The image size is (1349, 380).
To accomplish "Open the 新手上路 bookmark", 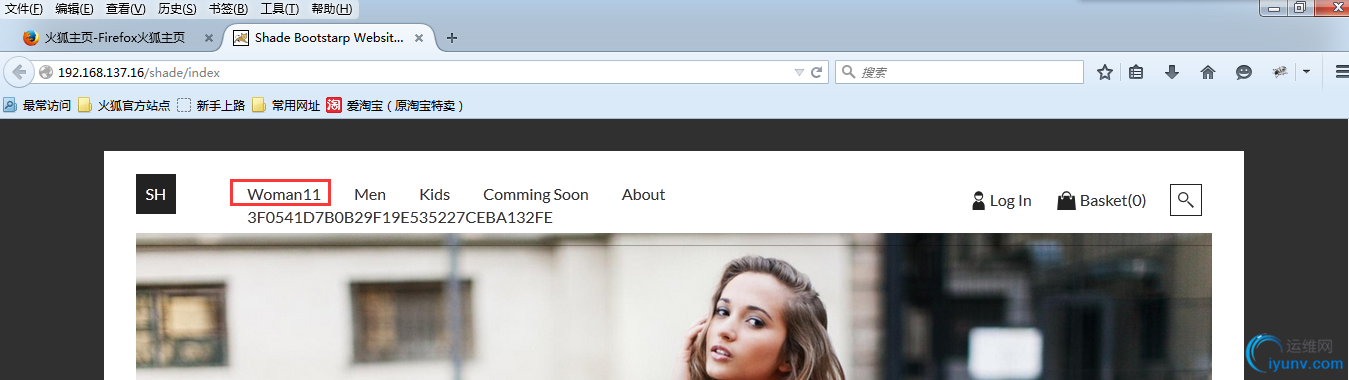I will click(x=211, y=105).
